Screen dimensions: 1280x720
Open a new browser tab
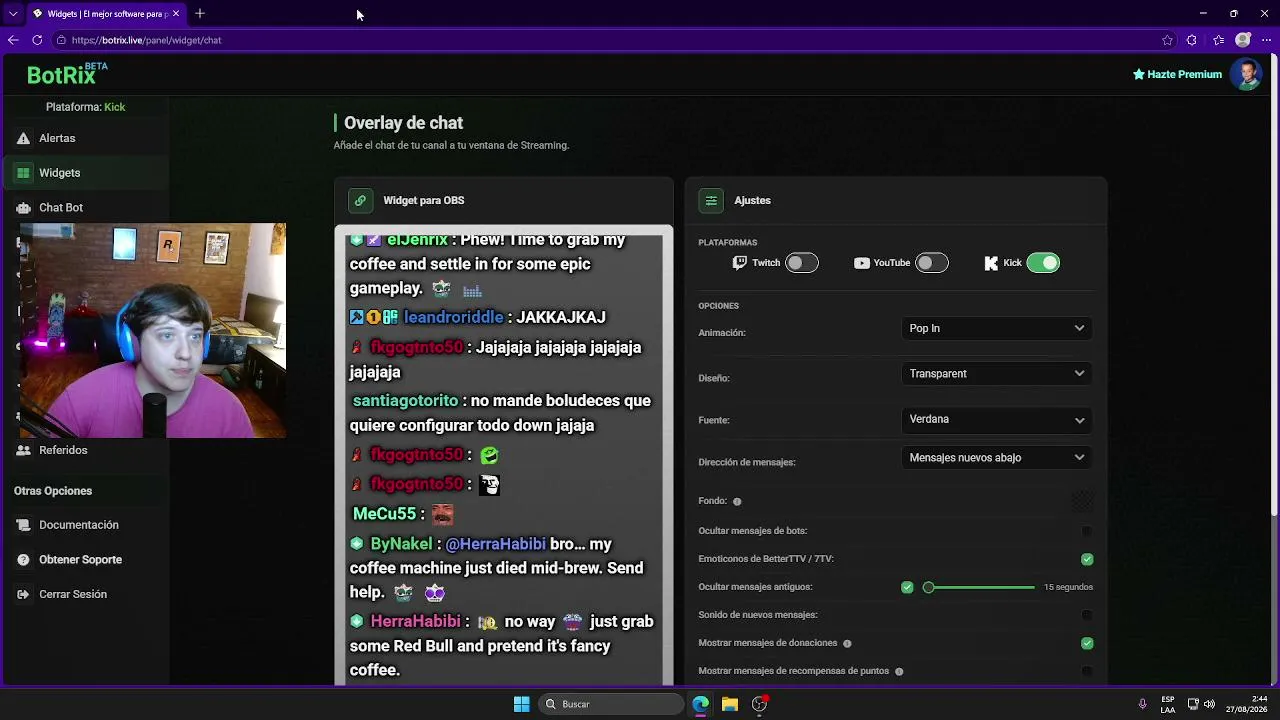coord(200,13)
